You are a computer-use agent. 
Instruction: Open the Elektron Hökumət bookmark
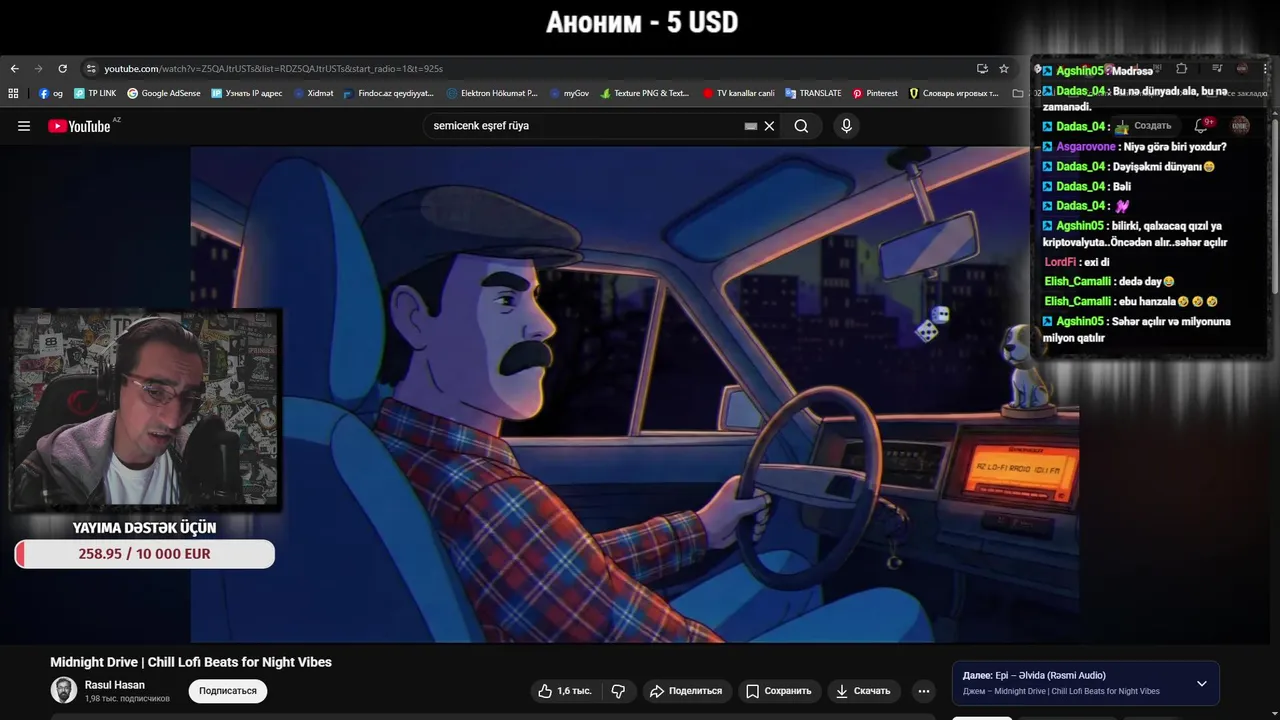(492, 93)
